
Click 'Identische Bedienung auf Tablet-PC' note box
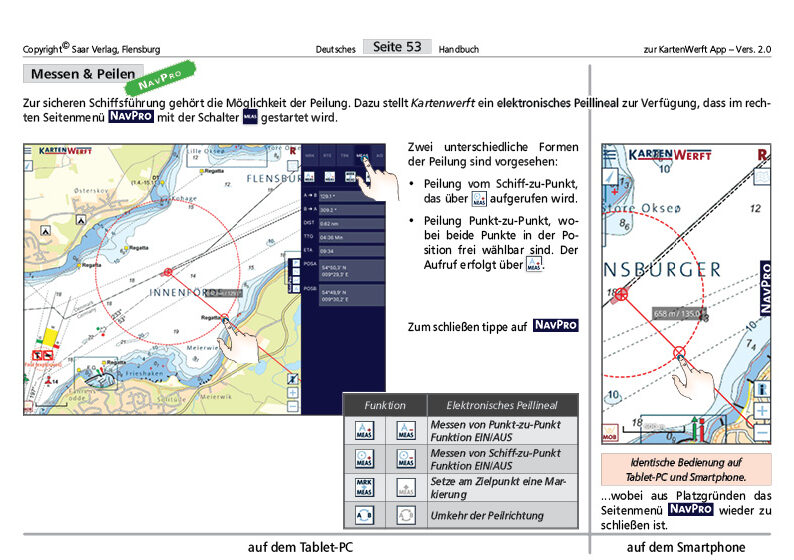point(686,469)
